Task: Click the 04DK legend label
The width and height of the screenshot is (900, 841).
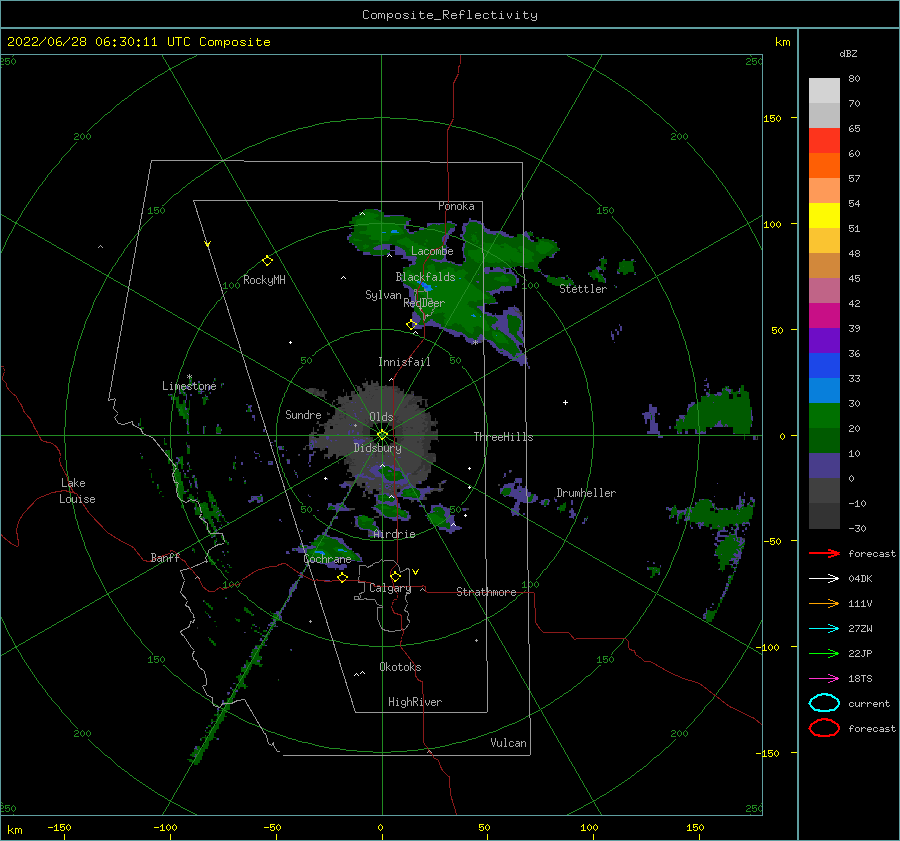Action: [860, 578]
